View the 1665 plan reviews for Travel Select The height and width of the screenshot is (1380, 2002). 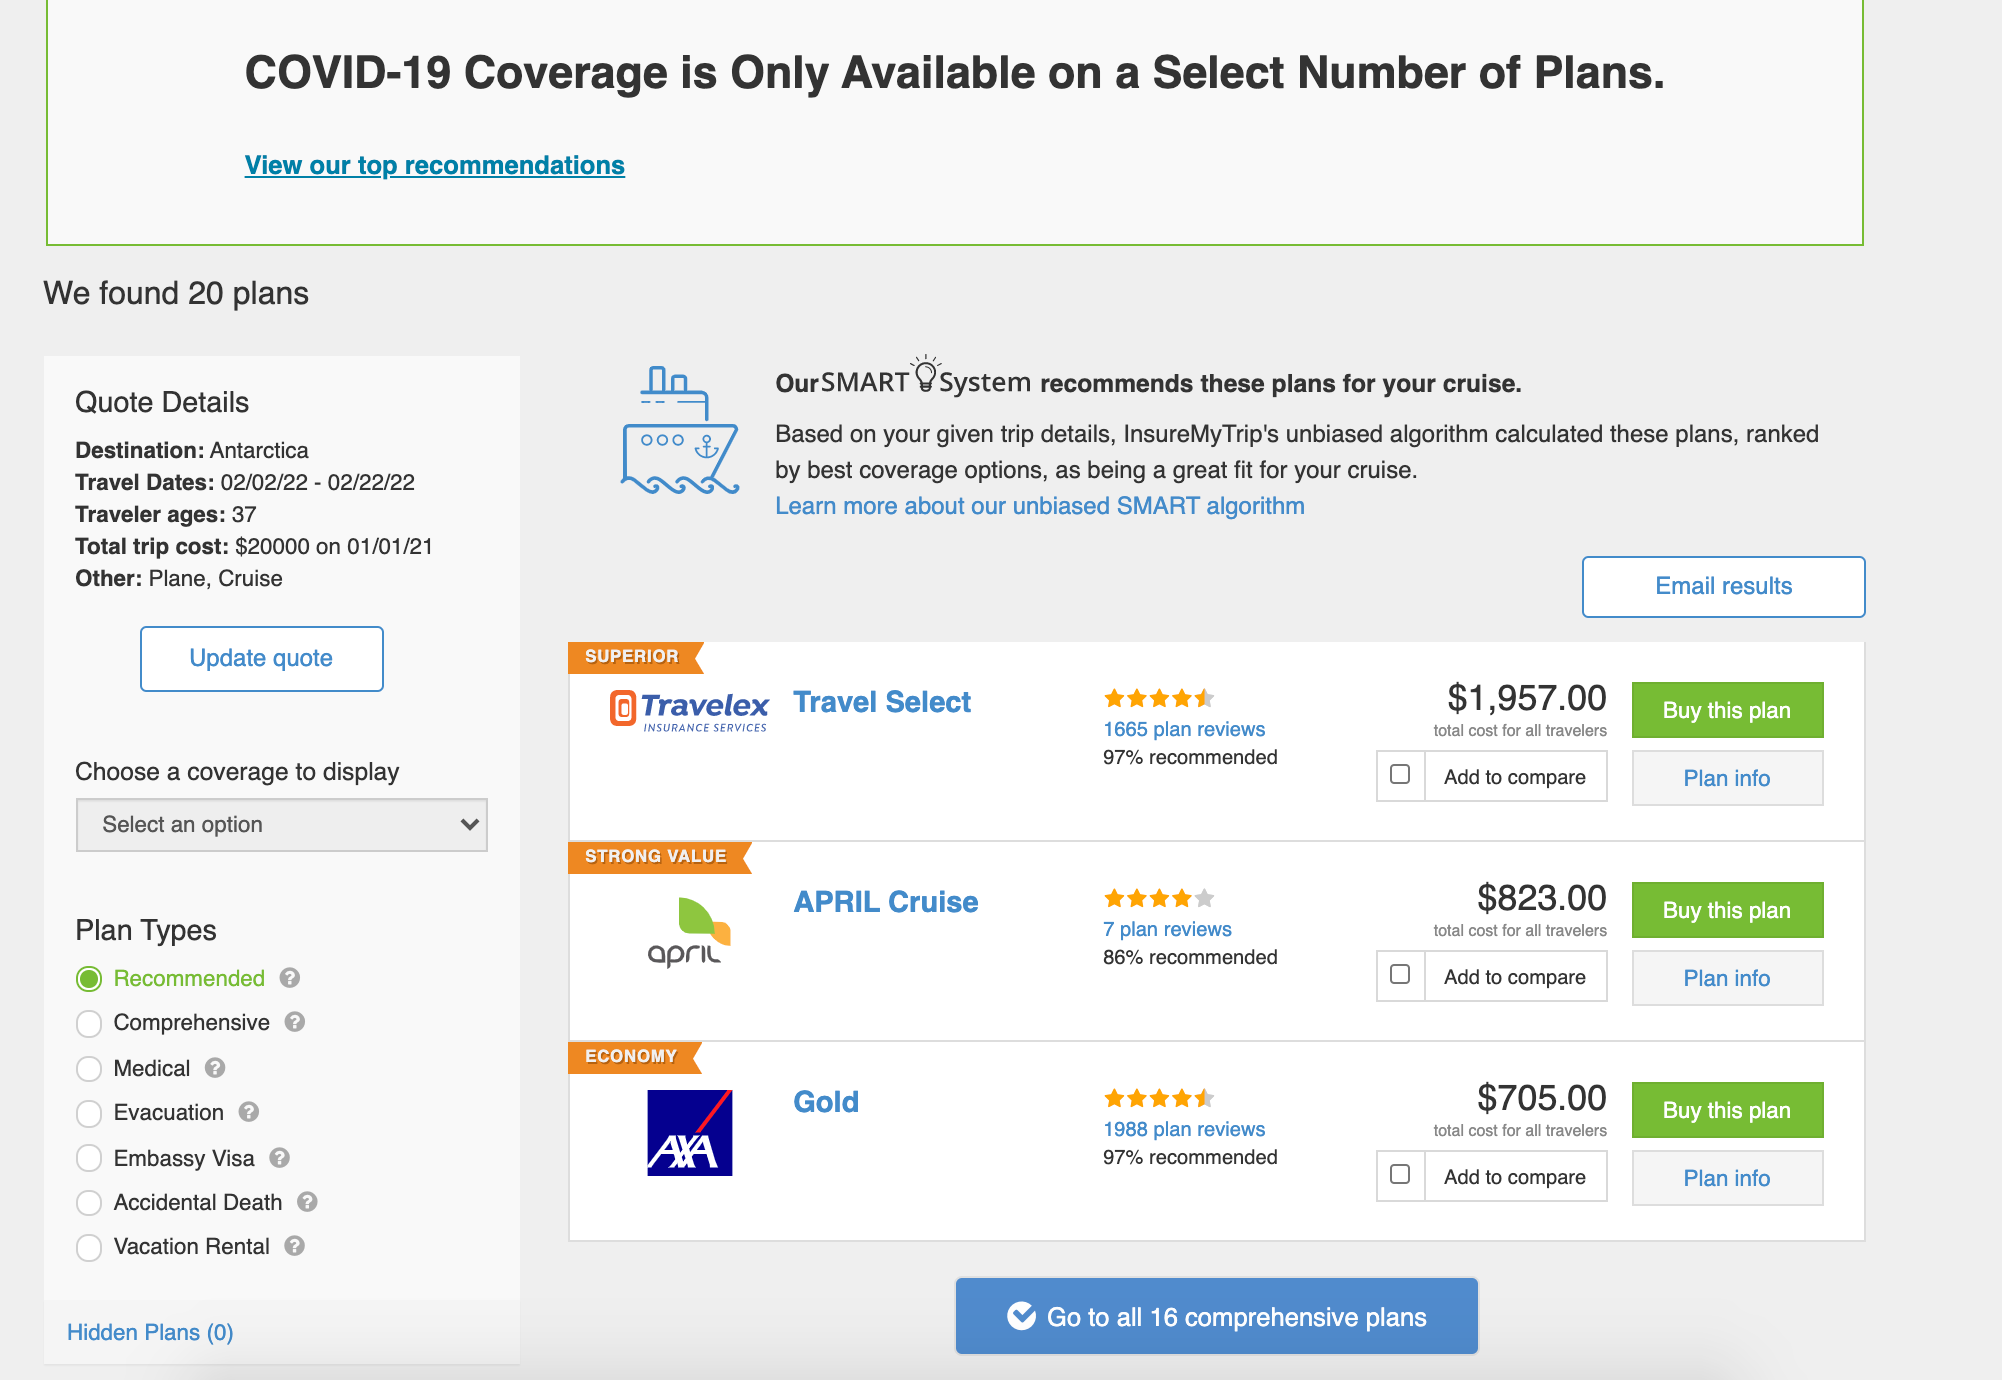coord(1183,729)
